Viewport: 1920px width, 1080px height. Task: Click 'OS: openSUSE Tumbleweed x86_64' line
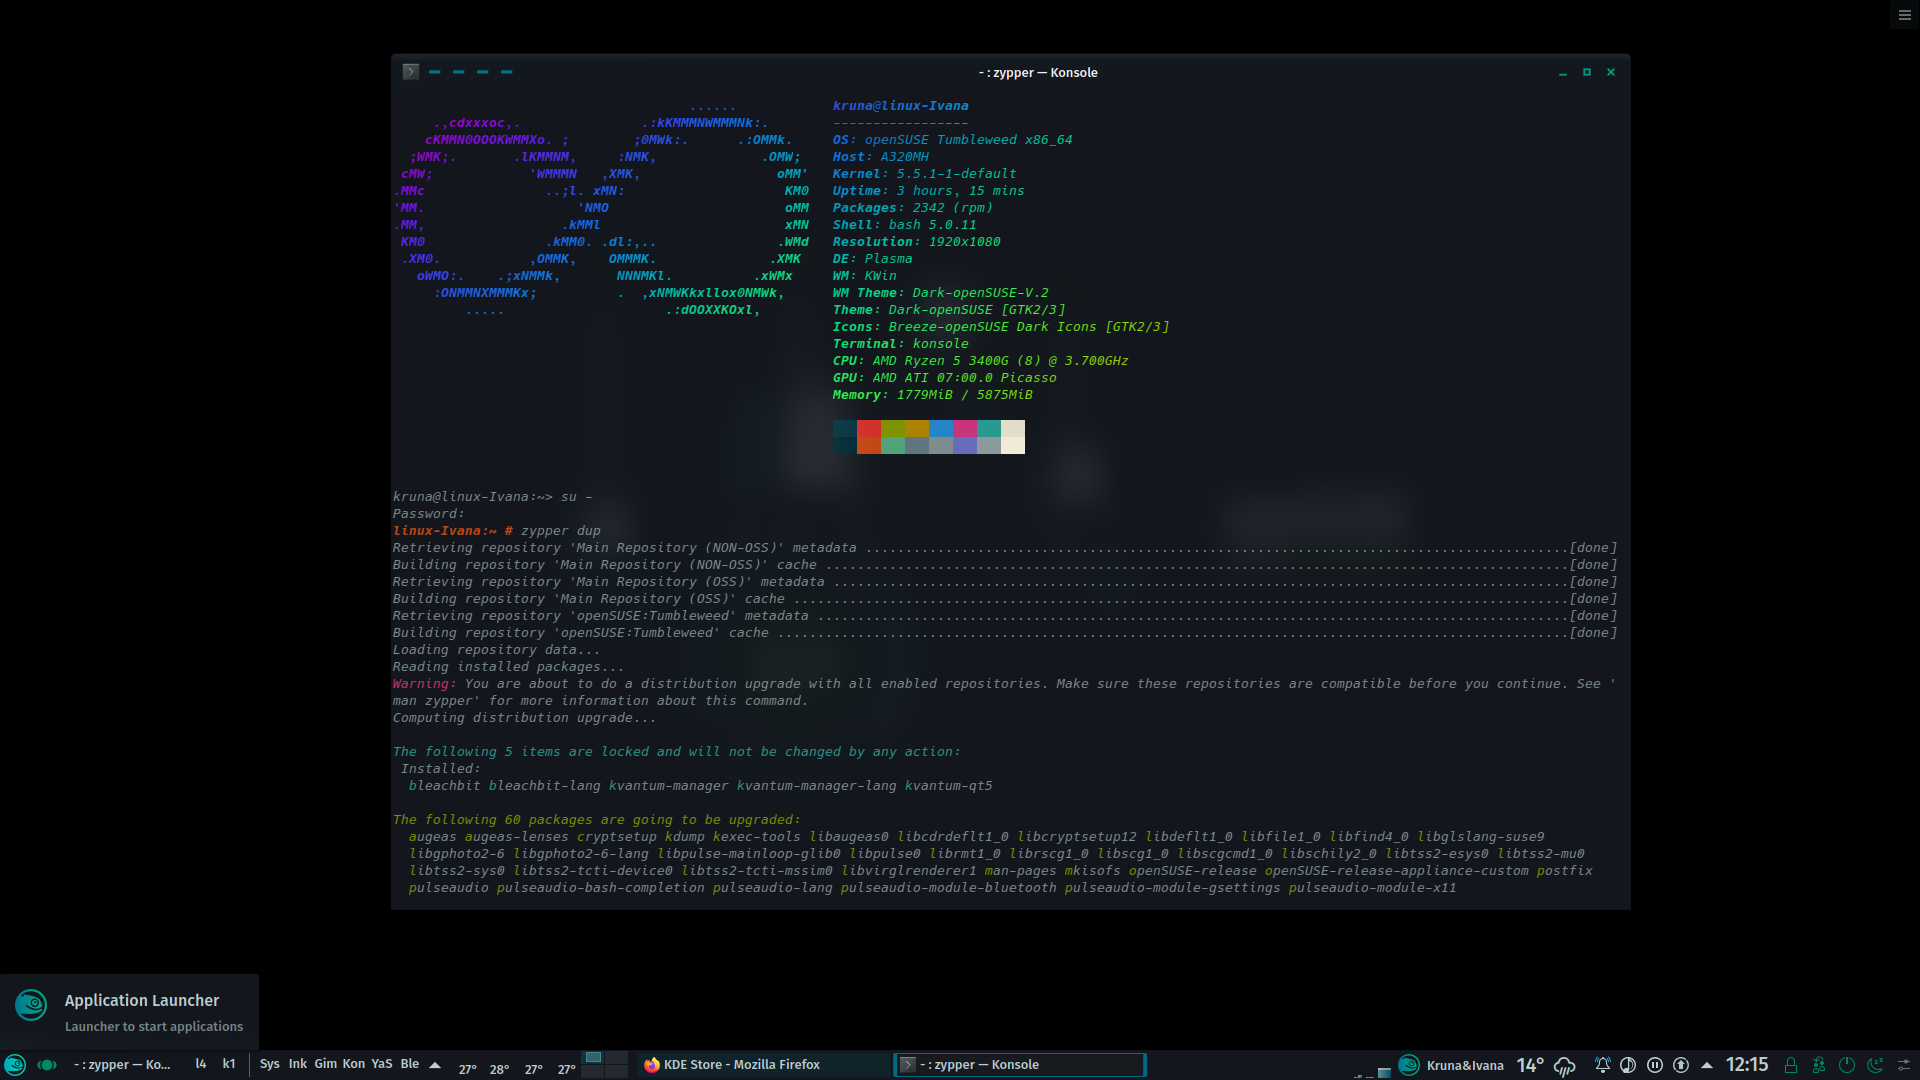point(952,140)
